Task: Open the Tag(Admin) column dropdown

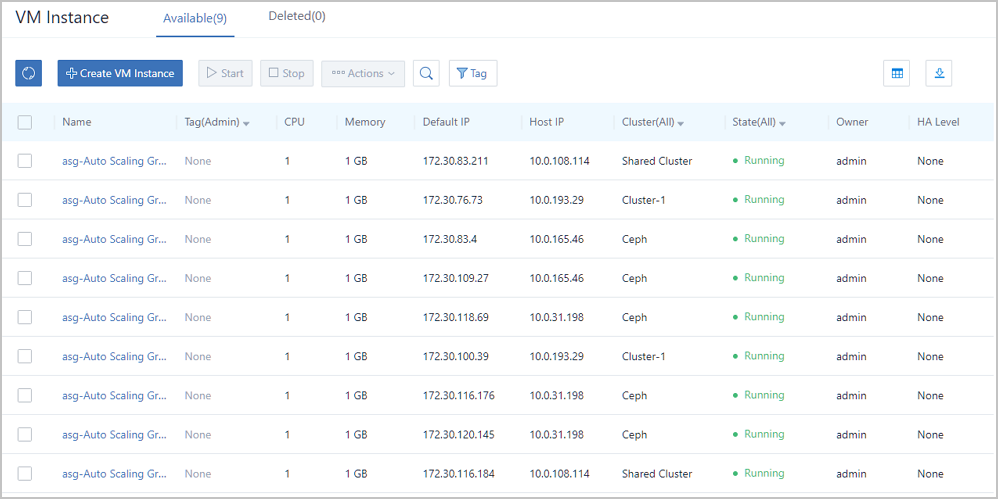Action: pyautogui.click(x=216, y=122)
